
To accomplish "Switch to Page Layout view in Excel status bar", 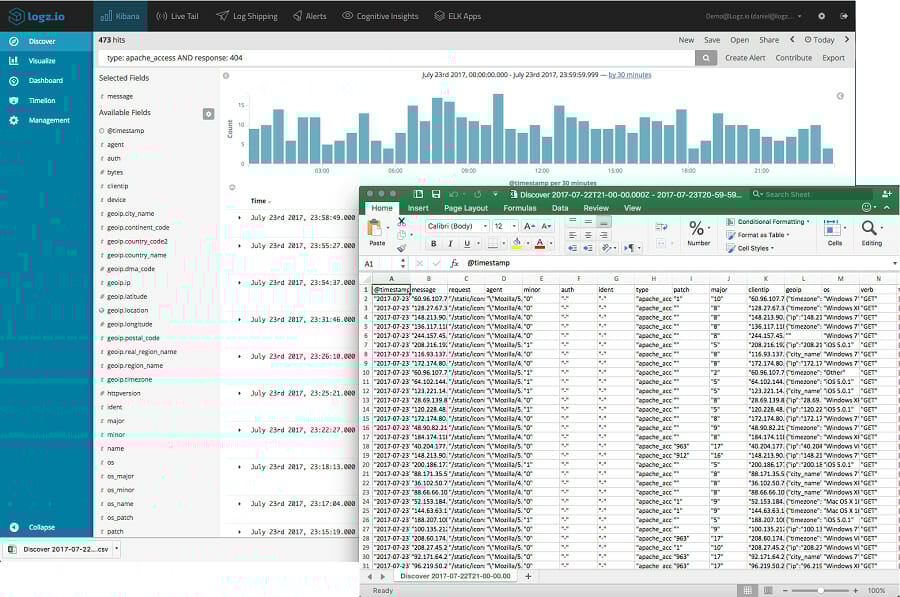I will pyautogui.click(x=768, y=590).
